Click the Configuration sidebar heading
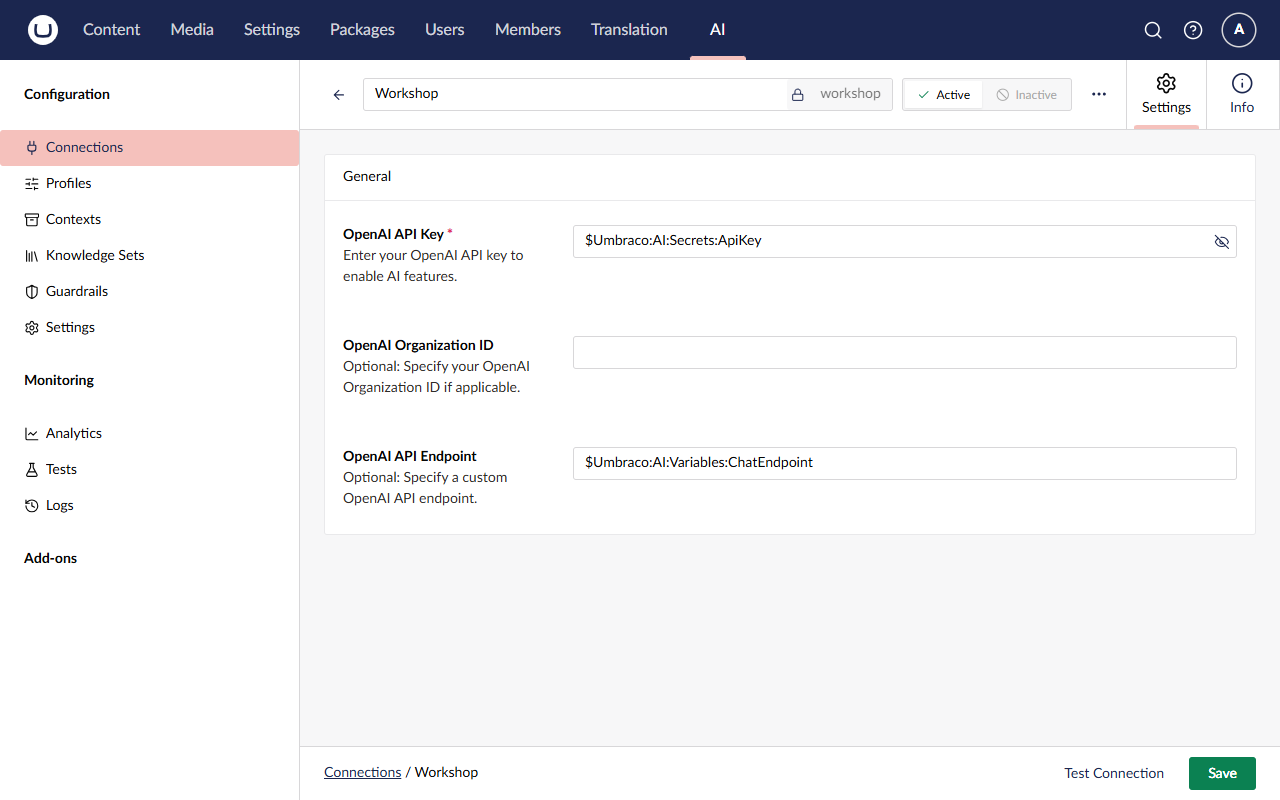 pos(67,94)
